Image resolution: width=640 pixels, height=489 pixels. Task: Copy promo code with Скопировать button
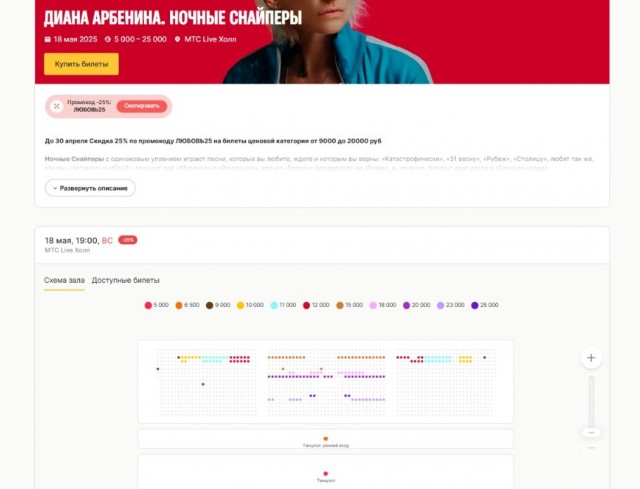tap(142, 106)
